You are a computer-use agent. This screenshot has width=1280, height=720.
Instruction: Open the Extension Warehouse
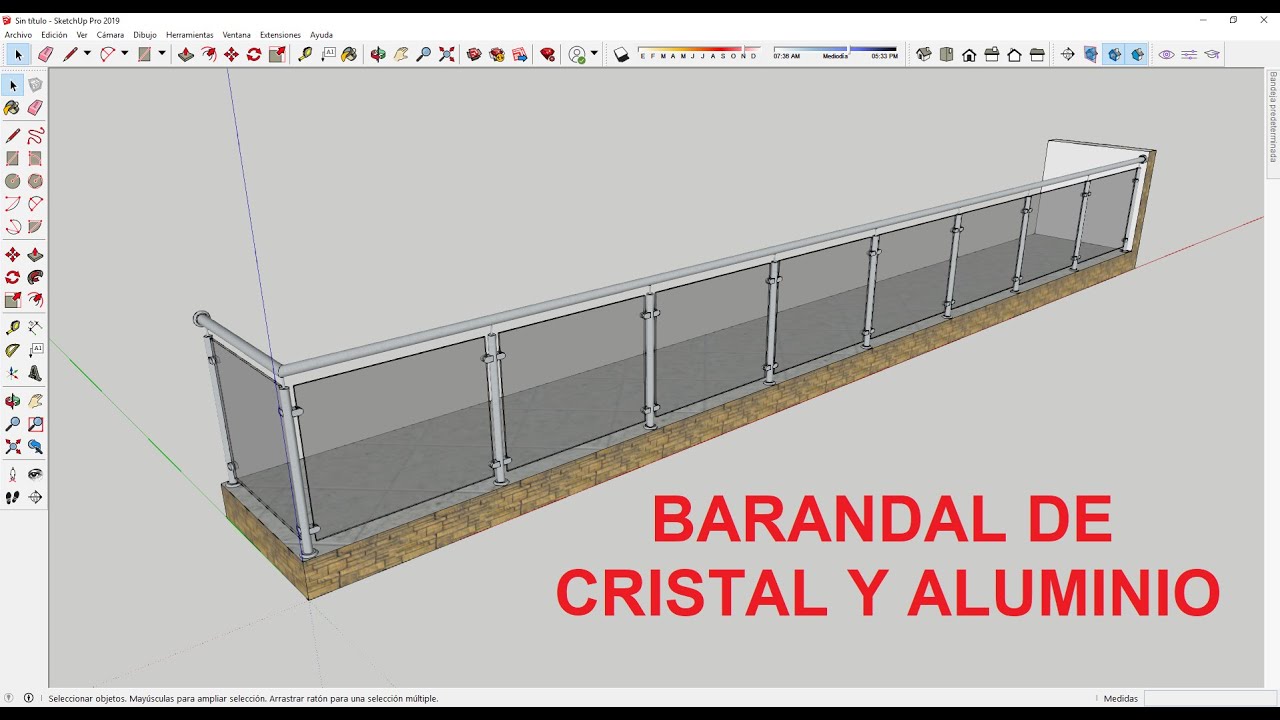pyautogui.click(x=497, y=54)
